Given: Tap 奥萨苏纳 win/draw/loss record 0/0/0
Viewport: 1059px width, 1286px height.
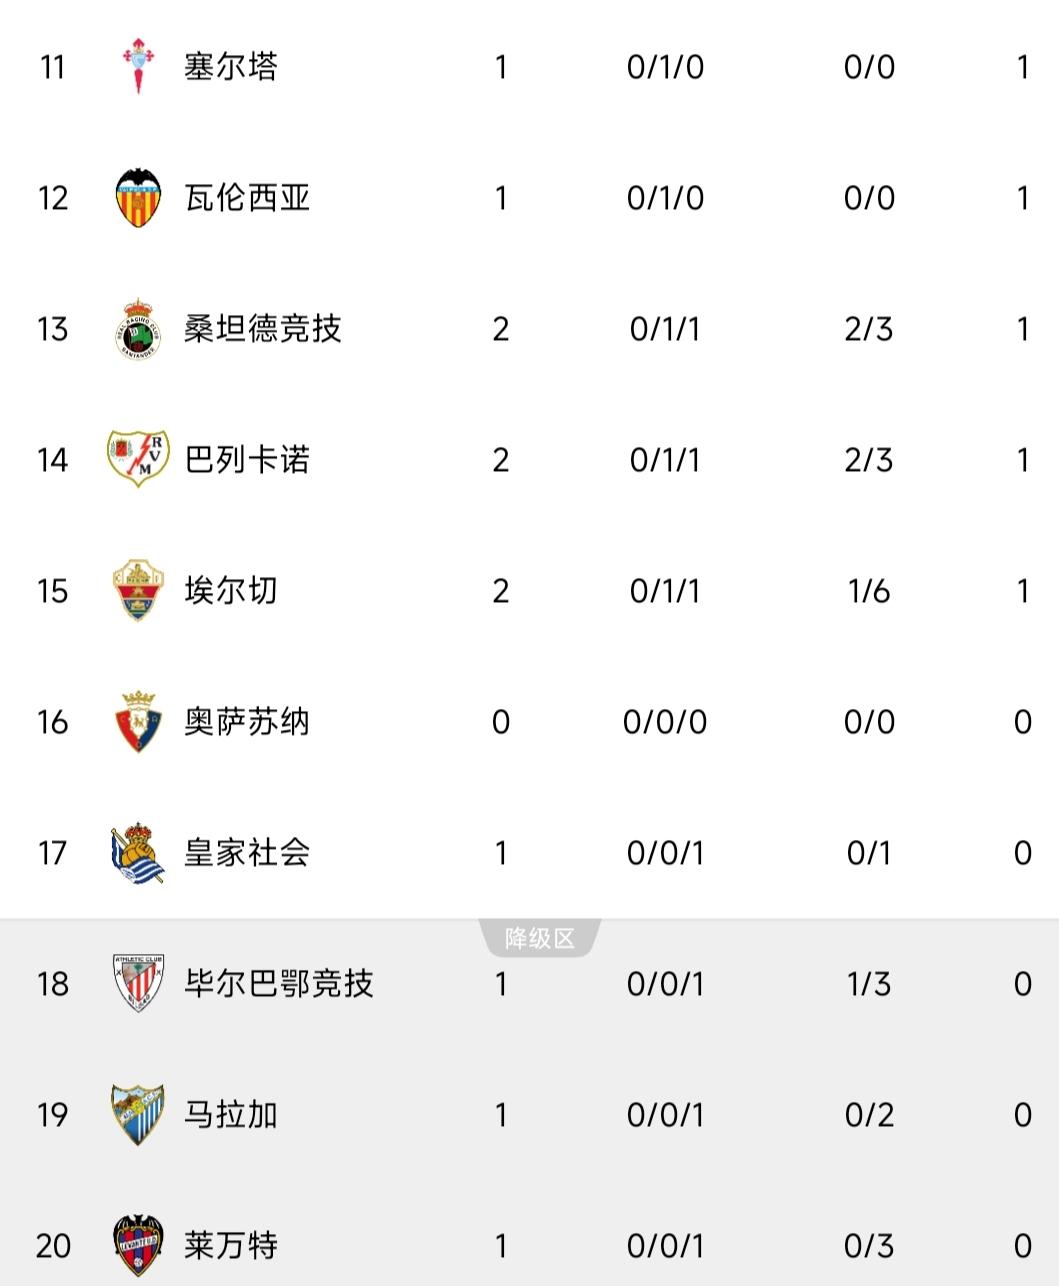Looking at the screenshot, I should click(665, 722).
